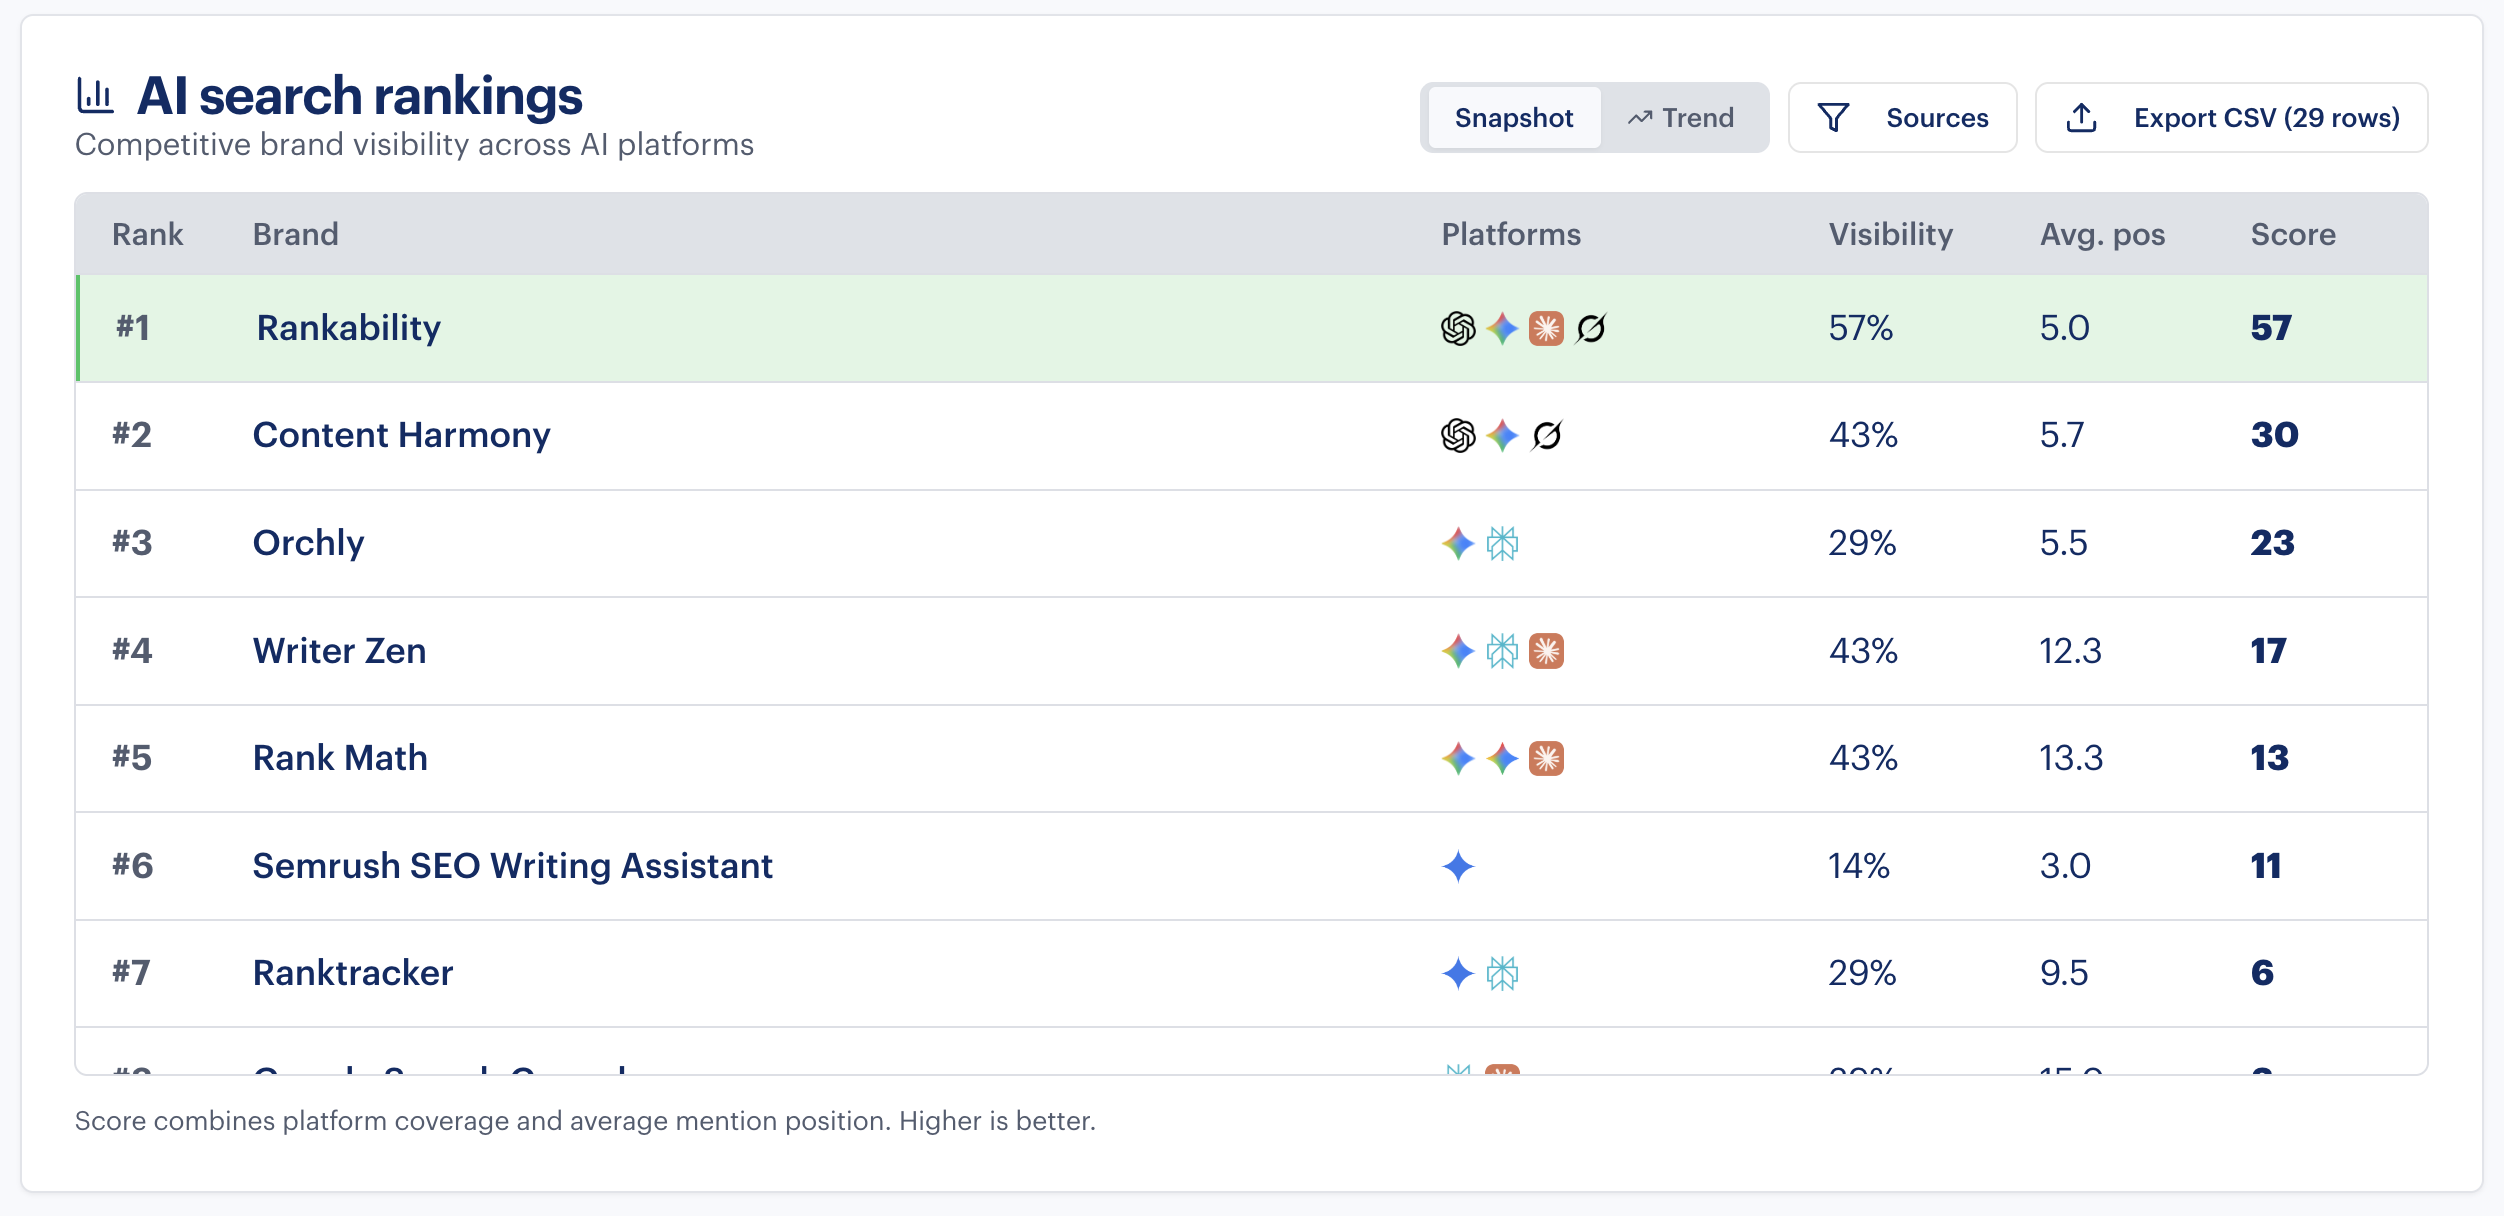
Task: Open Semrush SEO Writing Assistant entry
Action: (512, 866)
